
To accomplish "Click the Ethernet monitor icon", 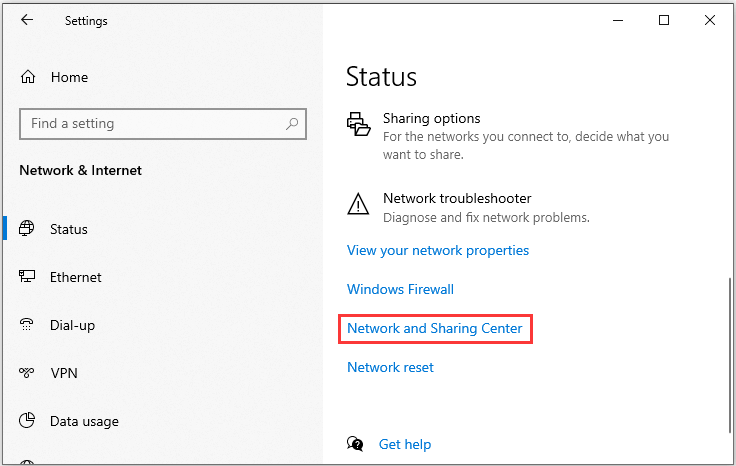I will pos(28,277).
